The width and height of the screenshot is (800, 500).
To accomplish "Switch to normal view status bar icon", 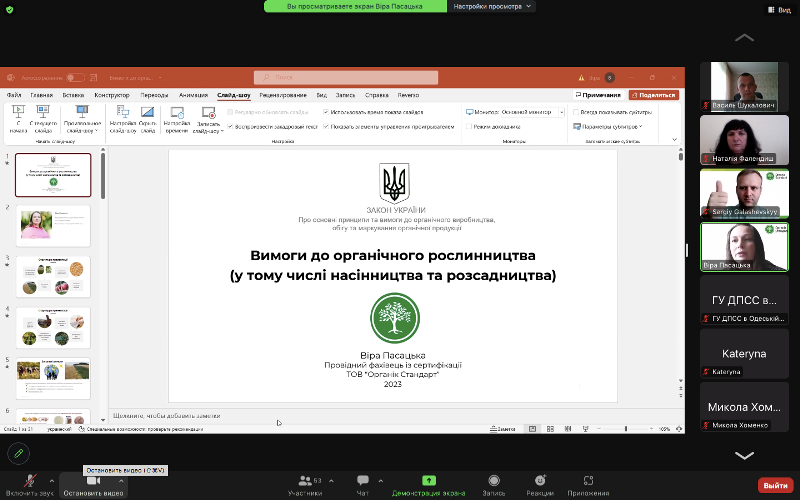I will point(532,429).
